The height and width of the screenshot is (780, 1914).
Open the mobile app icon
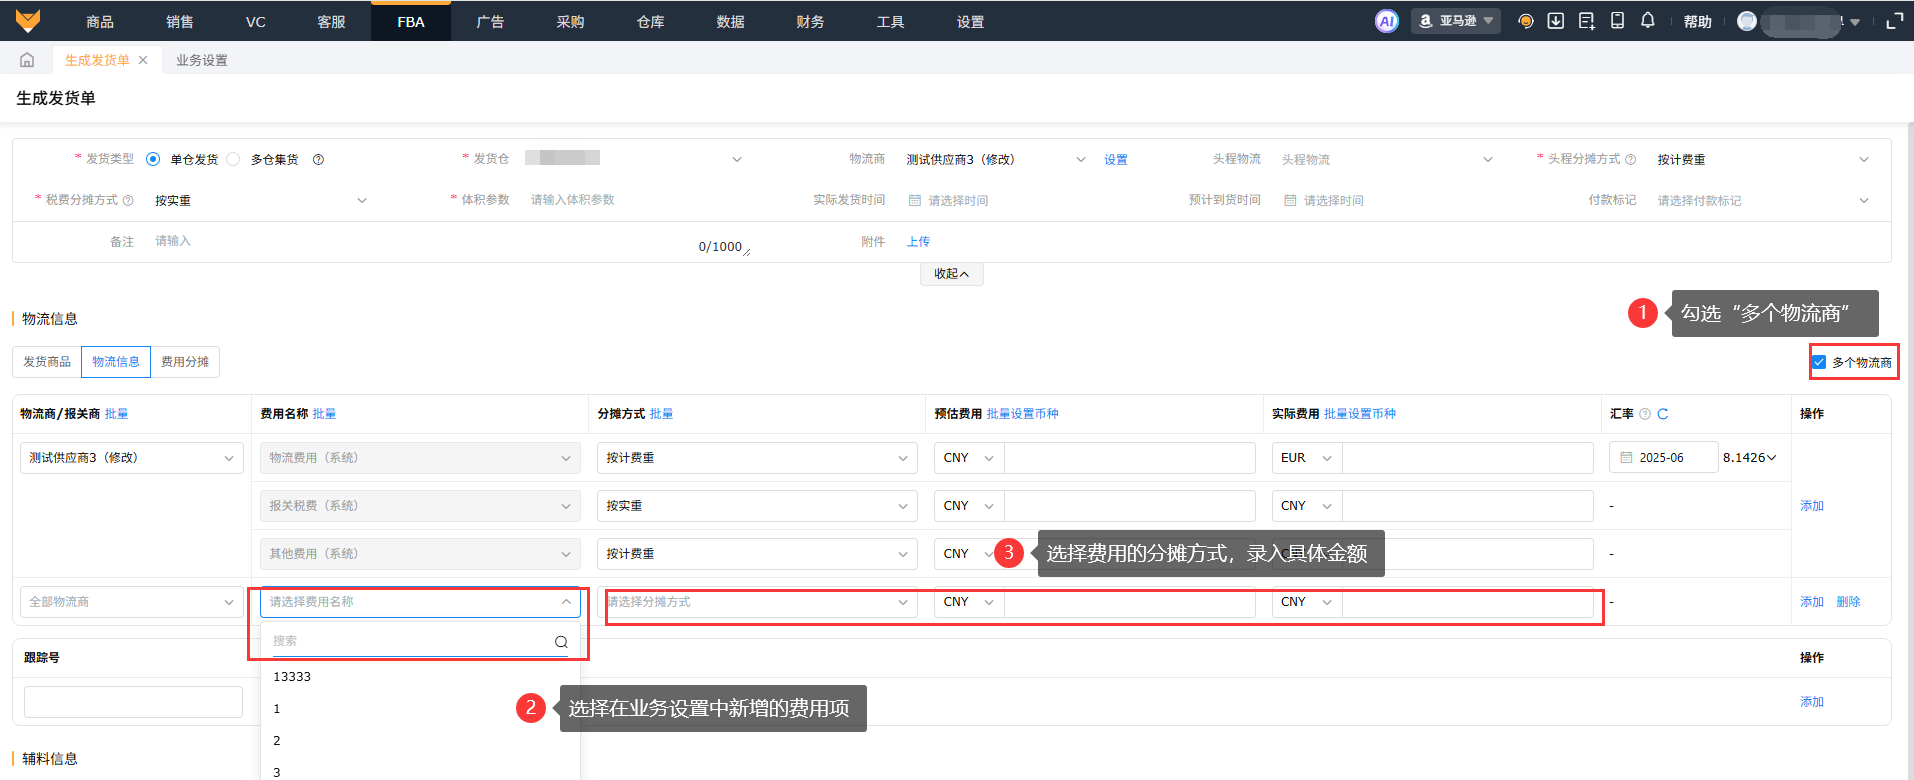(1617, 21)
